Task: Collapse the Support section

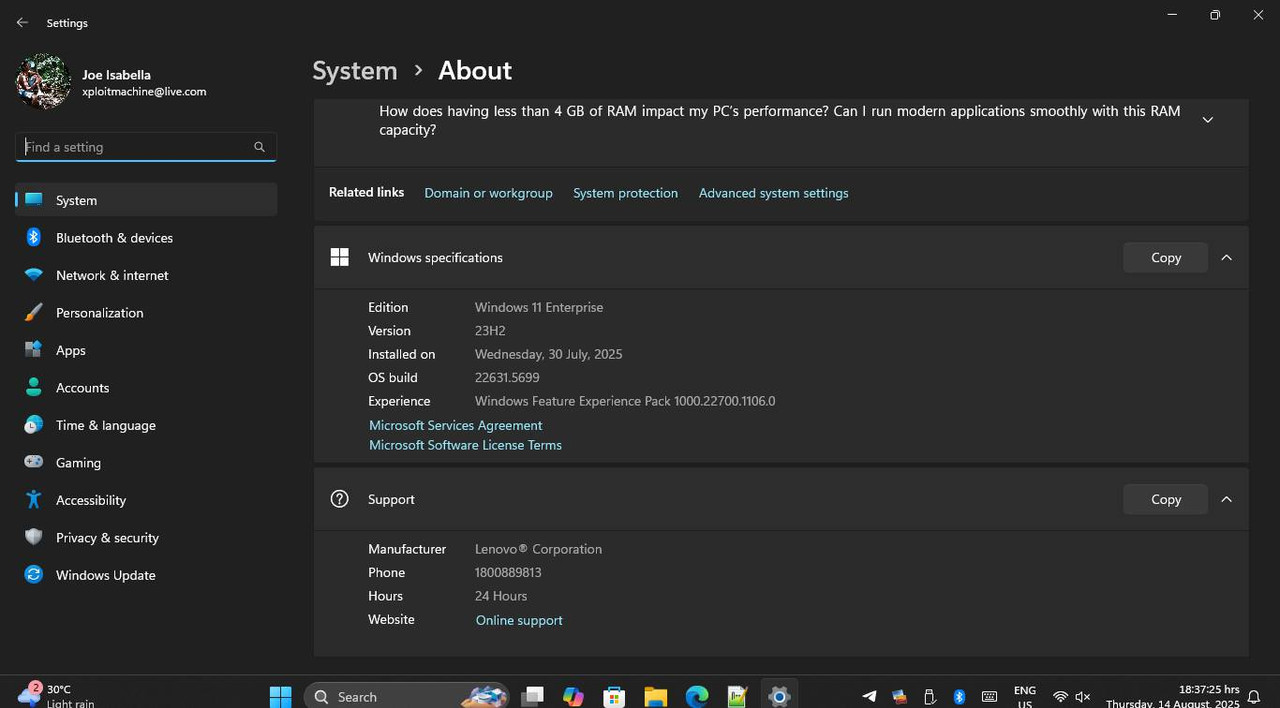Action: tap(1227, 499)
